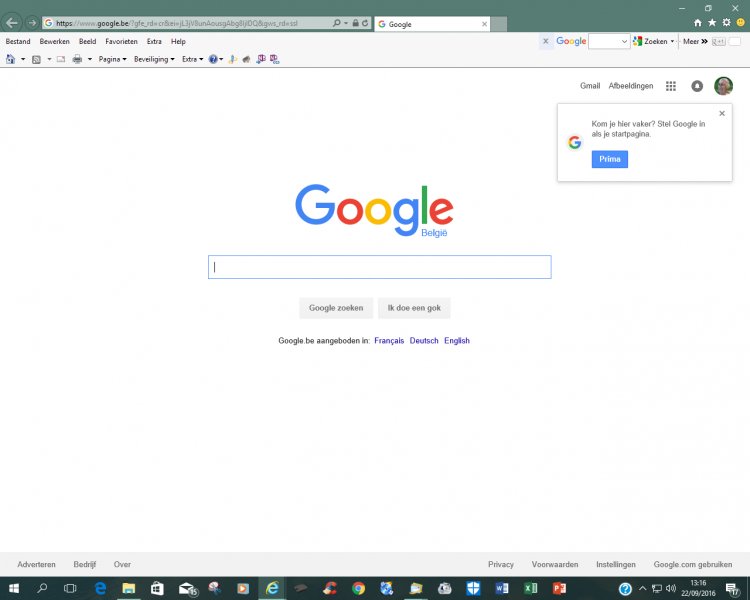Open the Bestand menu
Image resolution: width=750 pixels, height=600 pixels.
tap(18, 42)
